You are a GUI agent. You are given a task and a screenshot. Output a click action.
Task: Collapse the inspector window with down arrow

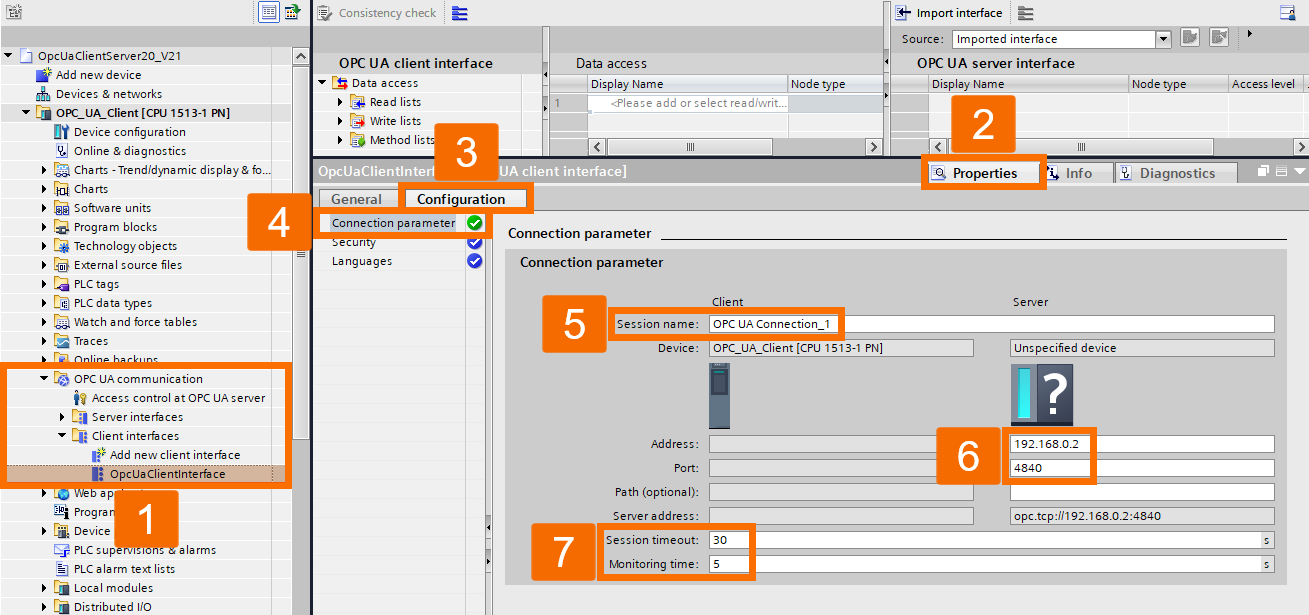(x=1299, y=172)
